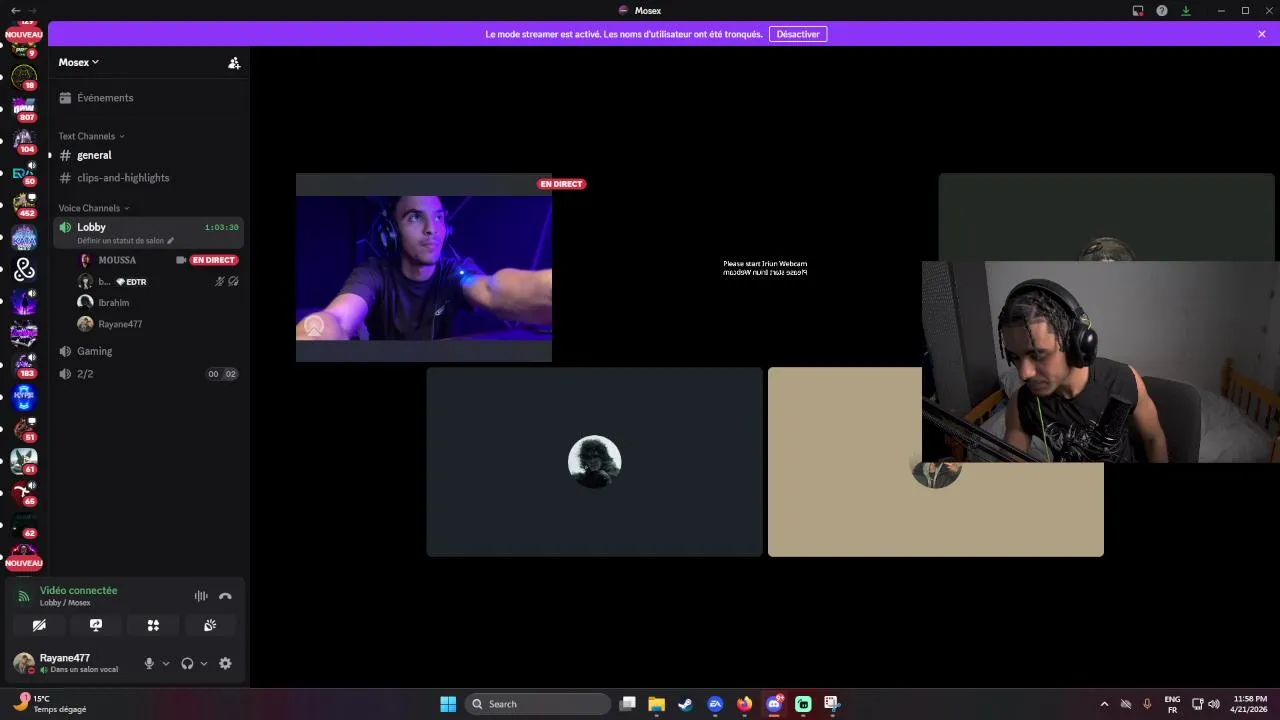Select MOUSSA in the Lobby list
Image resolution: width=1280 pixels, height=720 pixels.
pos(117,260)
